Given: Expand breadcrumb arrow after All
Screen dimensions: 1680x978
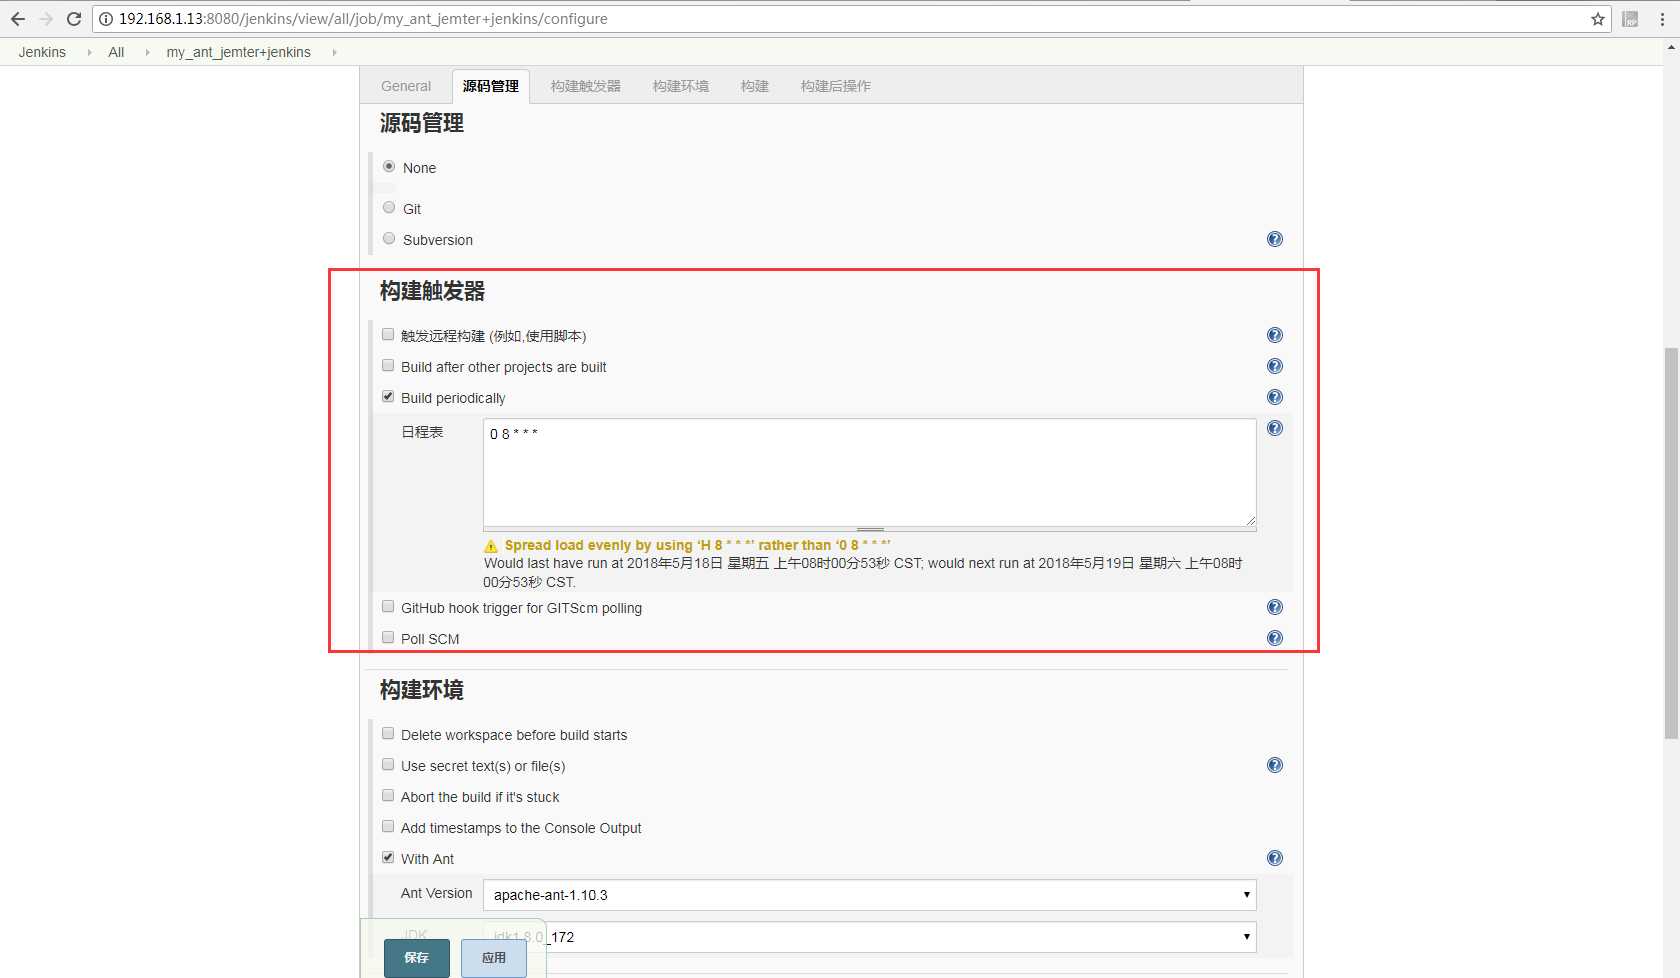Looking at the screenshot, I should coord(147,52).
